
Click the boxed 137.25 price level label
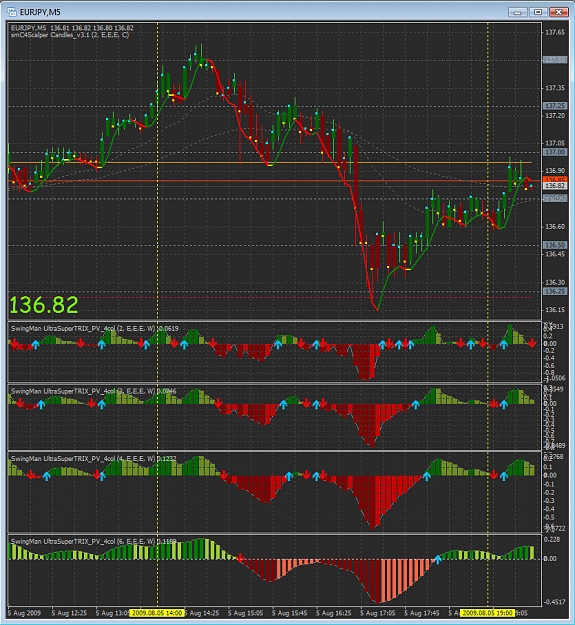pyautogui.click(x=555, y=106)
